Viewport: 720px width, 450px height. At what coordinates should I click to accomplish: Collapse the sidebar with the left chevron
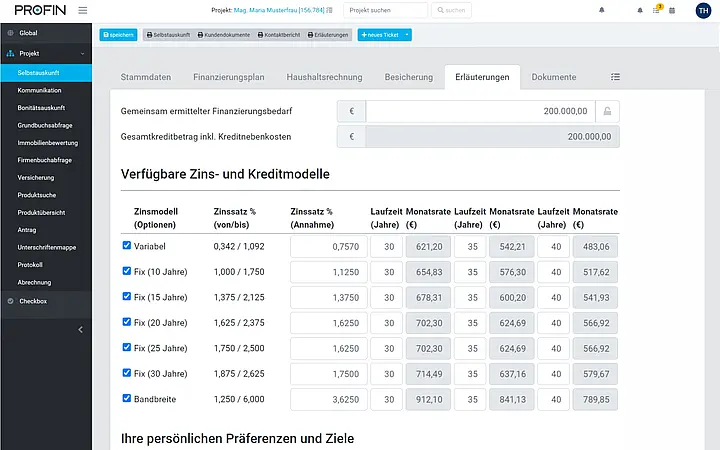80,330
